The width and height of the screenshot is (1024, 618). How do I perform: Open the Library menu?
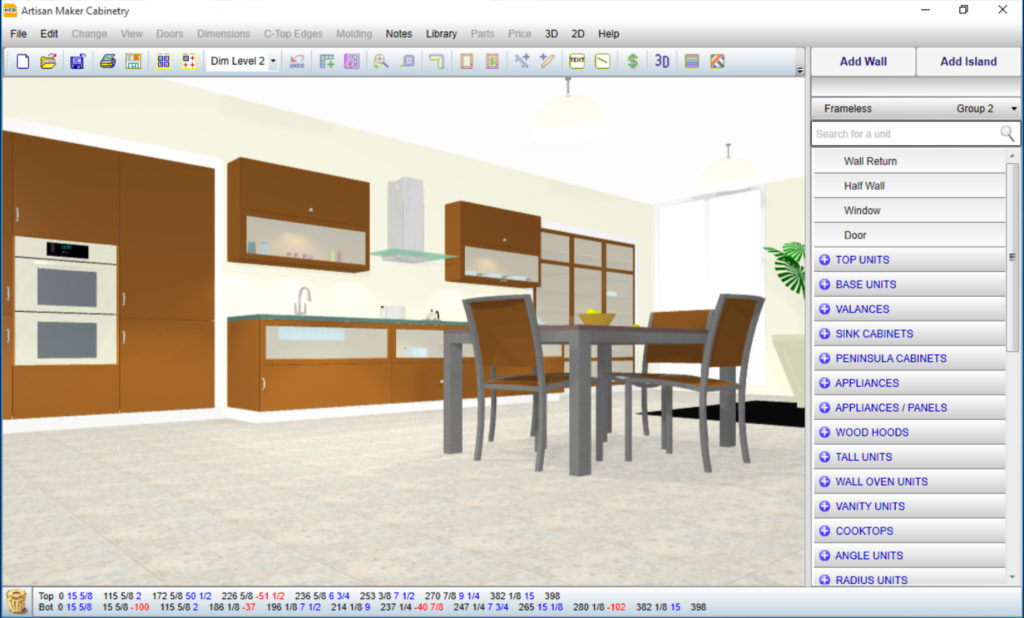(x=441, y=33)
